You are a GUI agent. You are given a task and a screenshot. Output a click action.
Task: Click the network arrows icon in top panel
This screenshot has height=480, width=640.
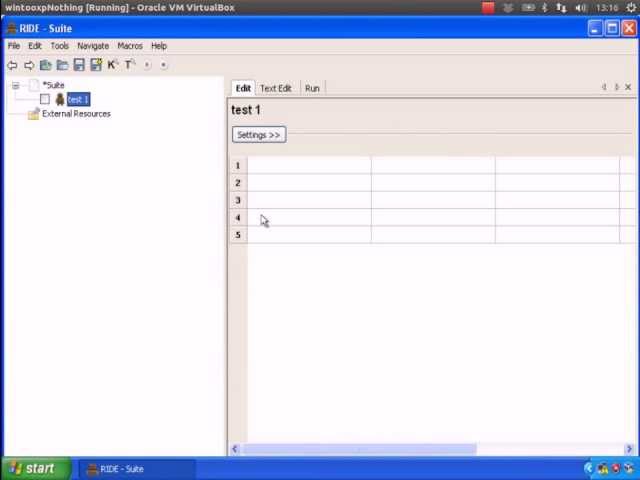[x=562, y=8]
